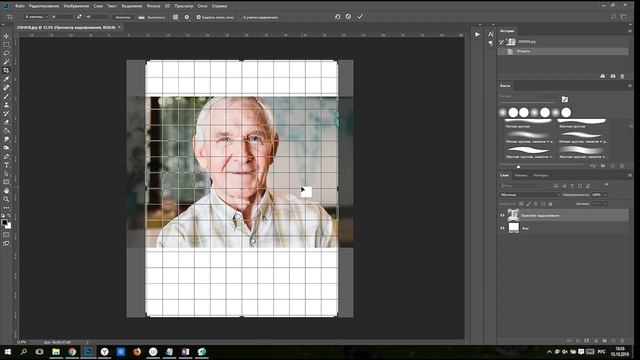Select the Rectangular Marquee tool
The height and width of the screenshot is (360, 640).
tap(6, 44)
